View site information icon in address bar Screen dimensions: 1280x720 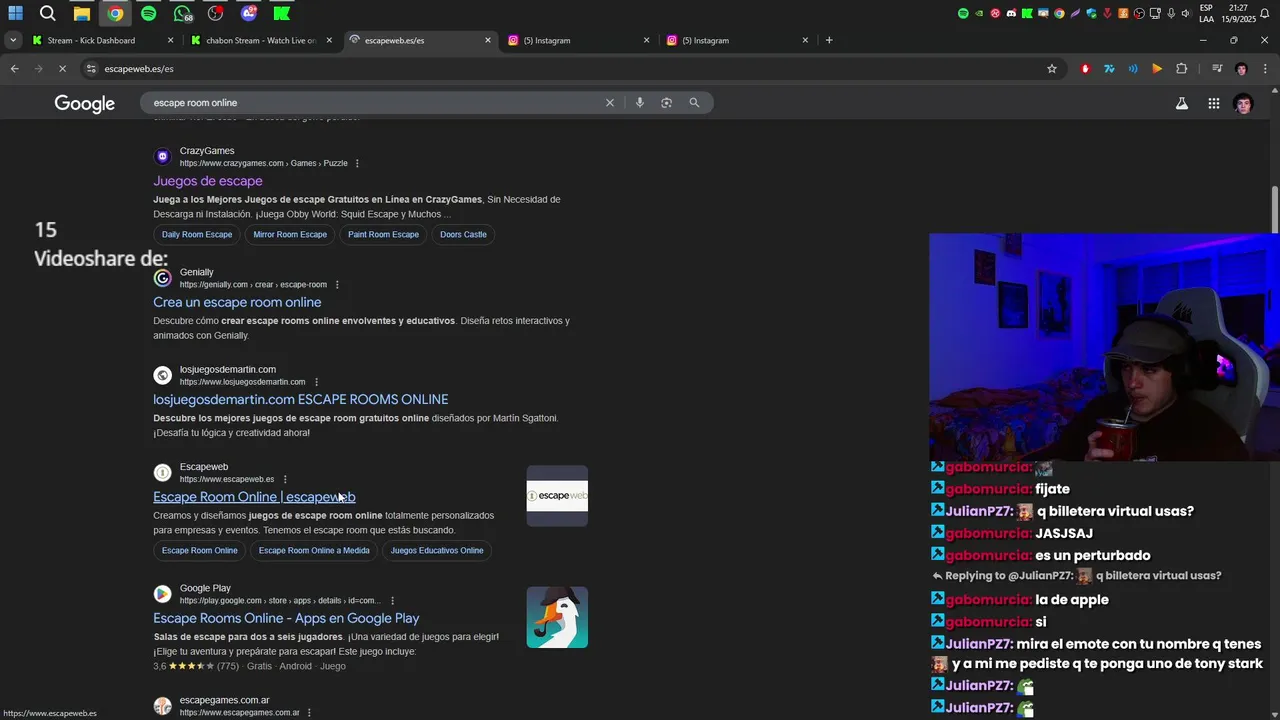coord(91,69)
